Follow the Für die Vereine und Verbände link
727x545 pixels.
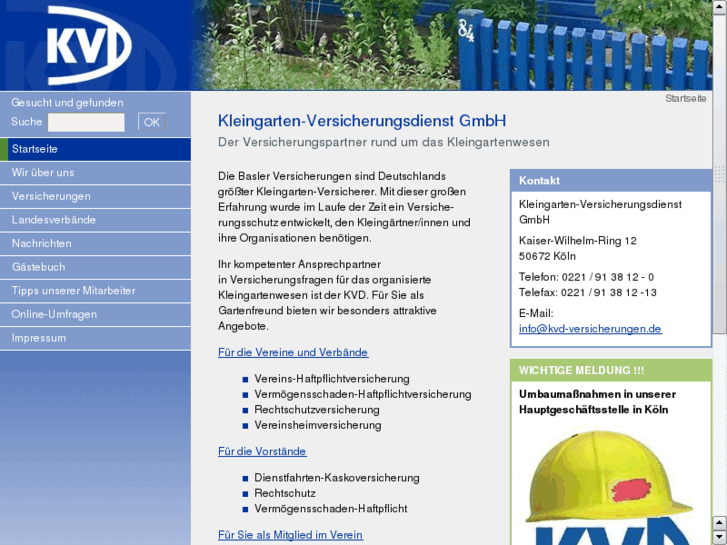[293, 352]
